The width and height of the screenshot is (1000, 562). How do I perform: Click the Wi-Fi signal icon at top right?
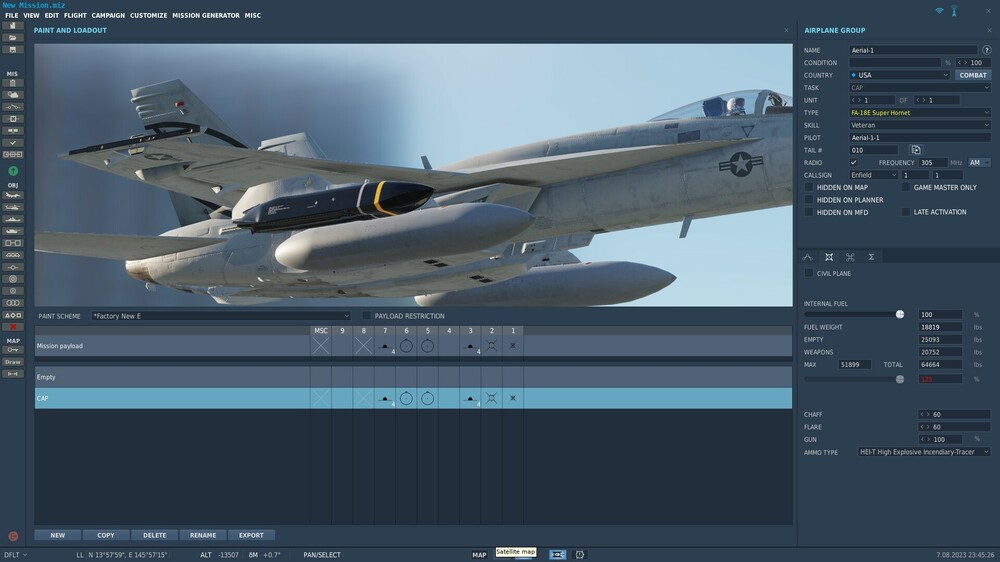tap(939, 11)
